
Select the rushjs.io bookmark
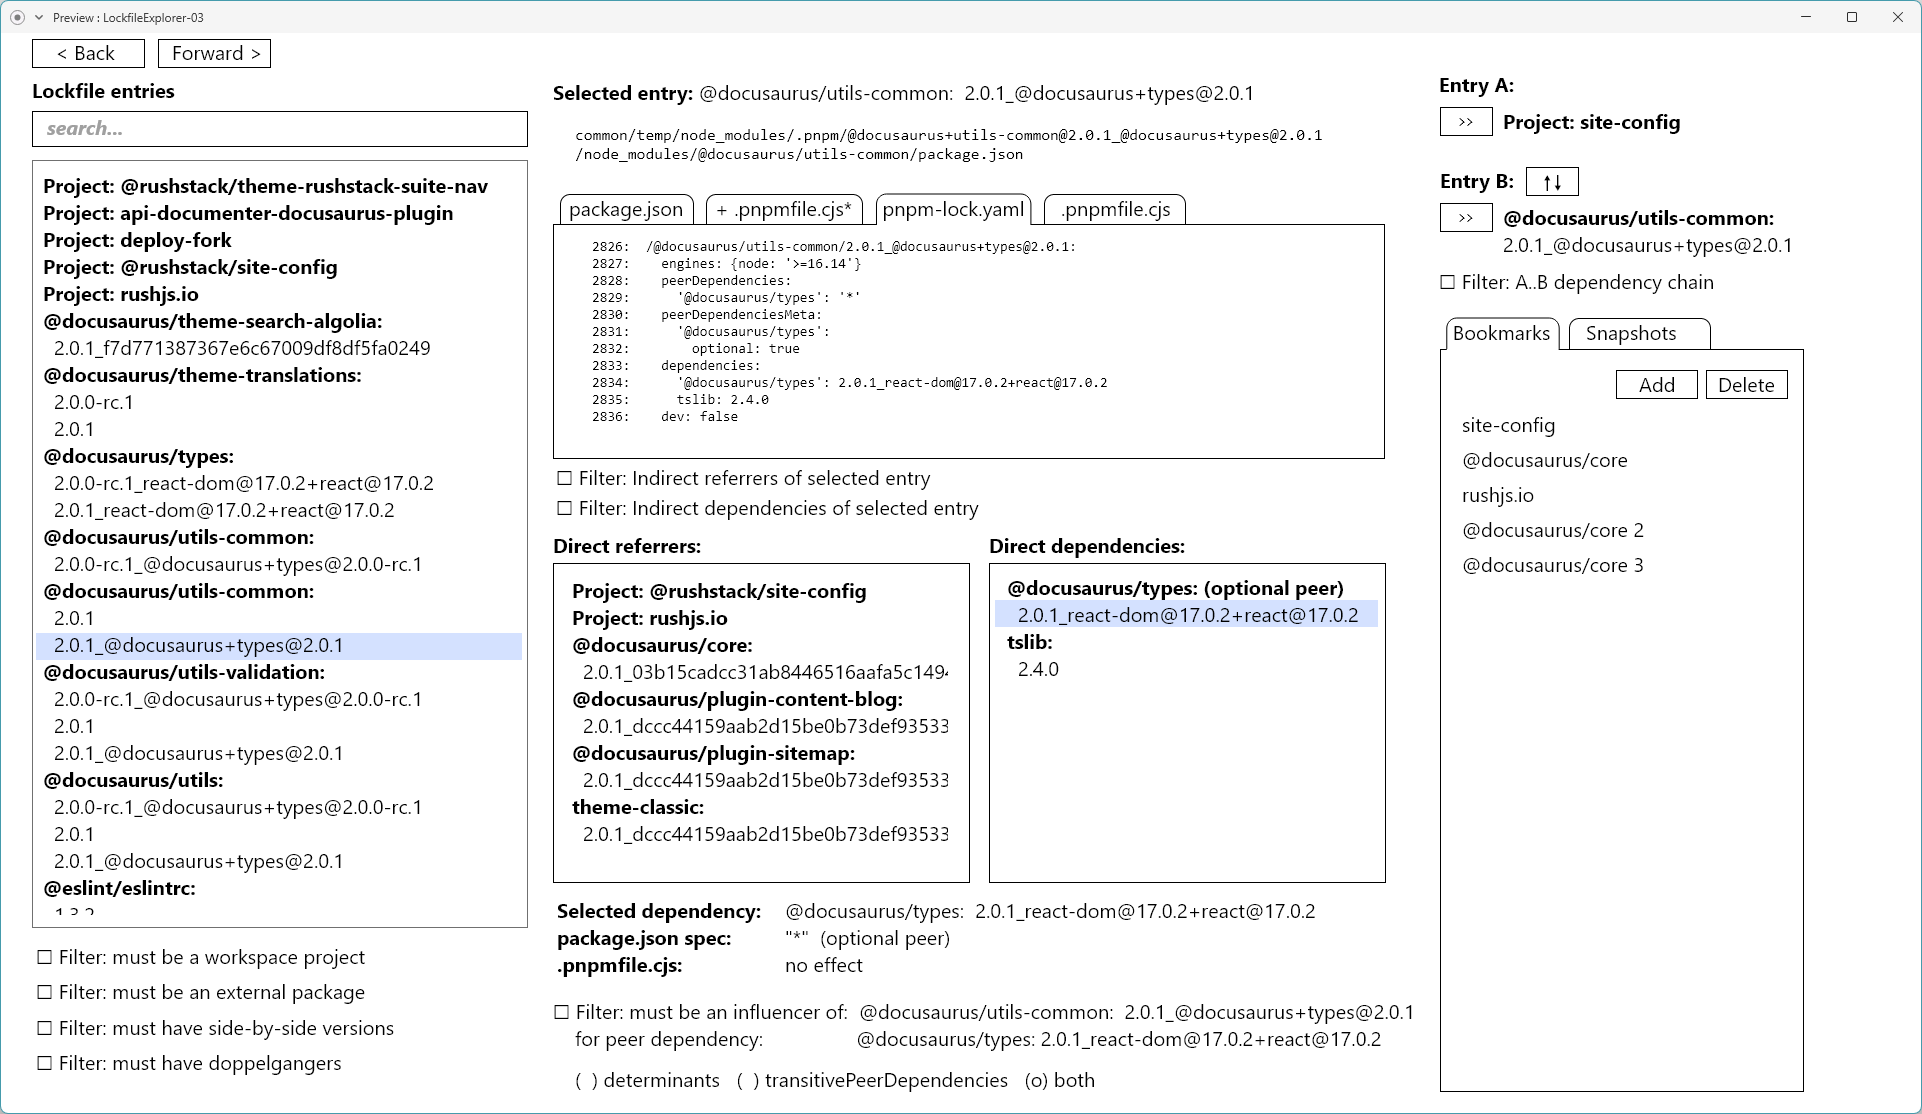1498,495
